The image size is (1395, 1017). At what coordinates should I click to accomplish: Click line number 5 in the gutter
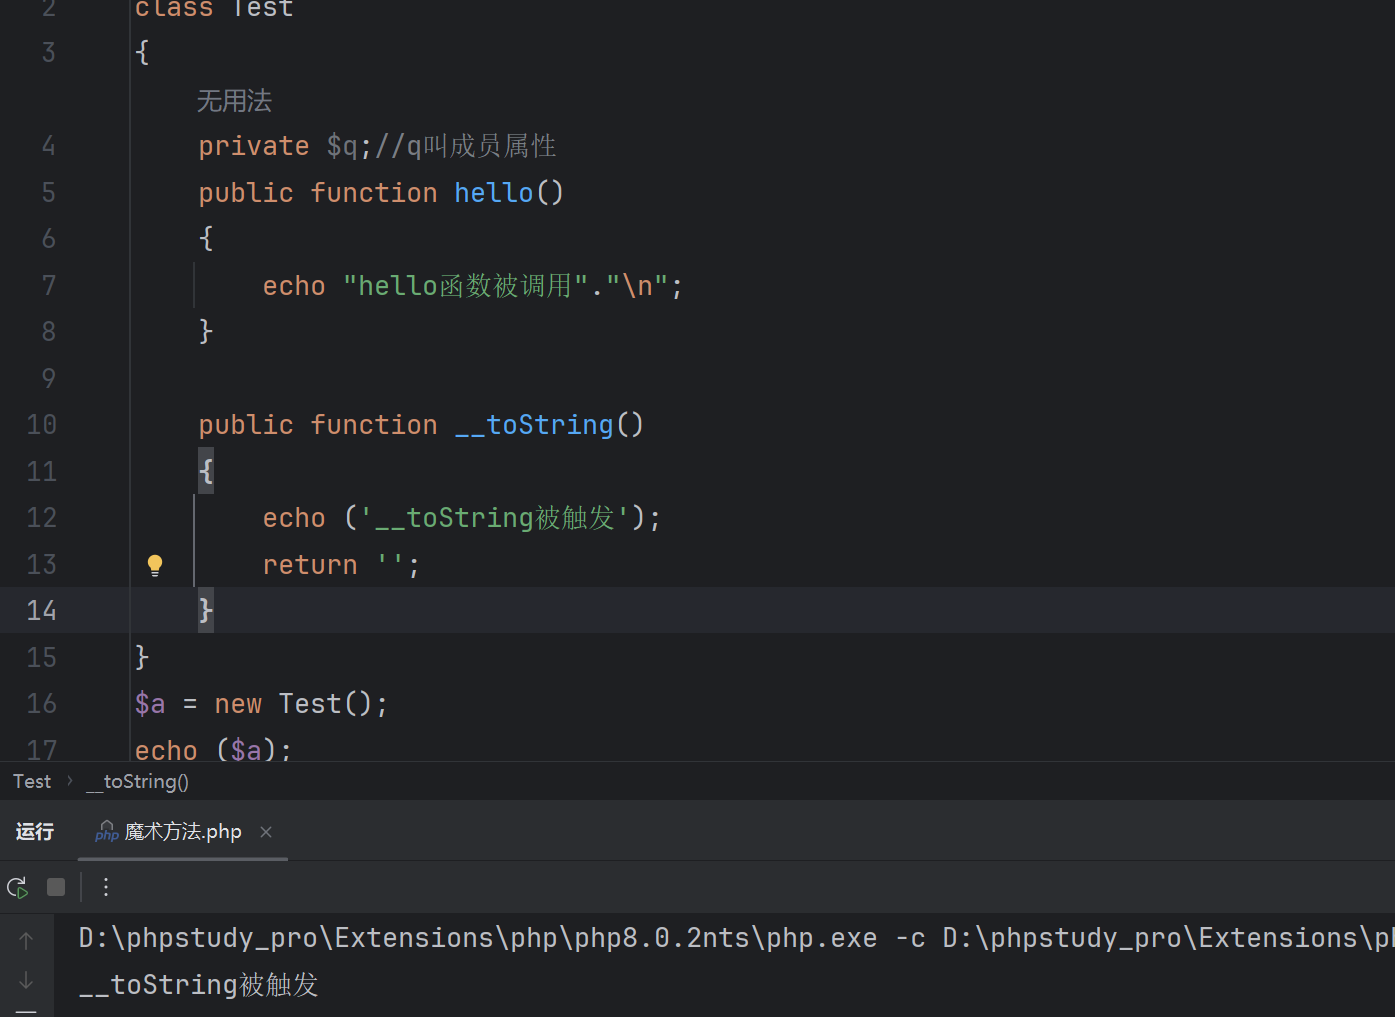49,192
